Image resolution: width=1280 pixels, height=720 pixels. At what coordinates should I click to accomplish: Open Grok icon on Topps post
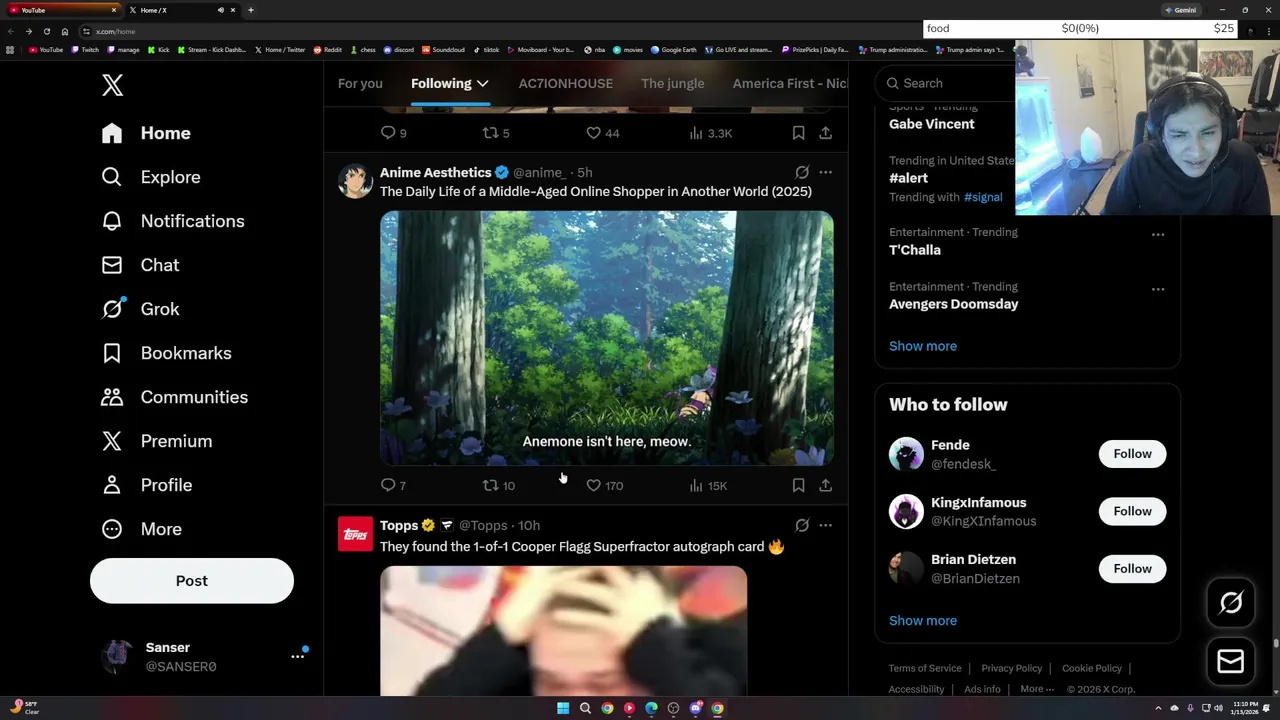coord(802,525)
